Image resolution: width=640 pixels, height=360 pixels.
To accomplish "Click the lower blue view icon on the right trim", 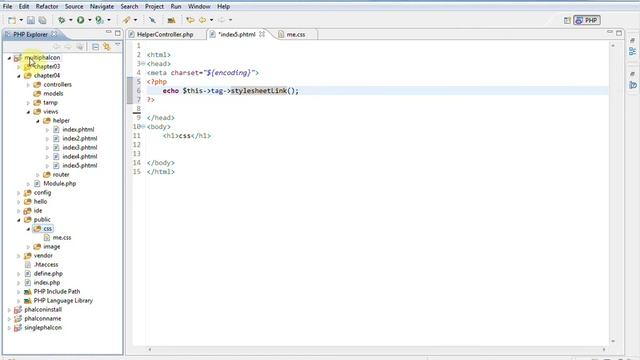I will [x=633, y=85].
